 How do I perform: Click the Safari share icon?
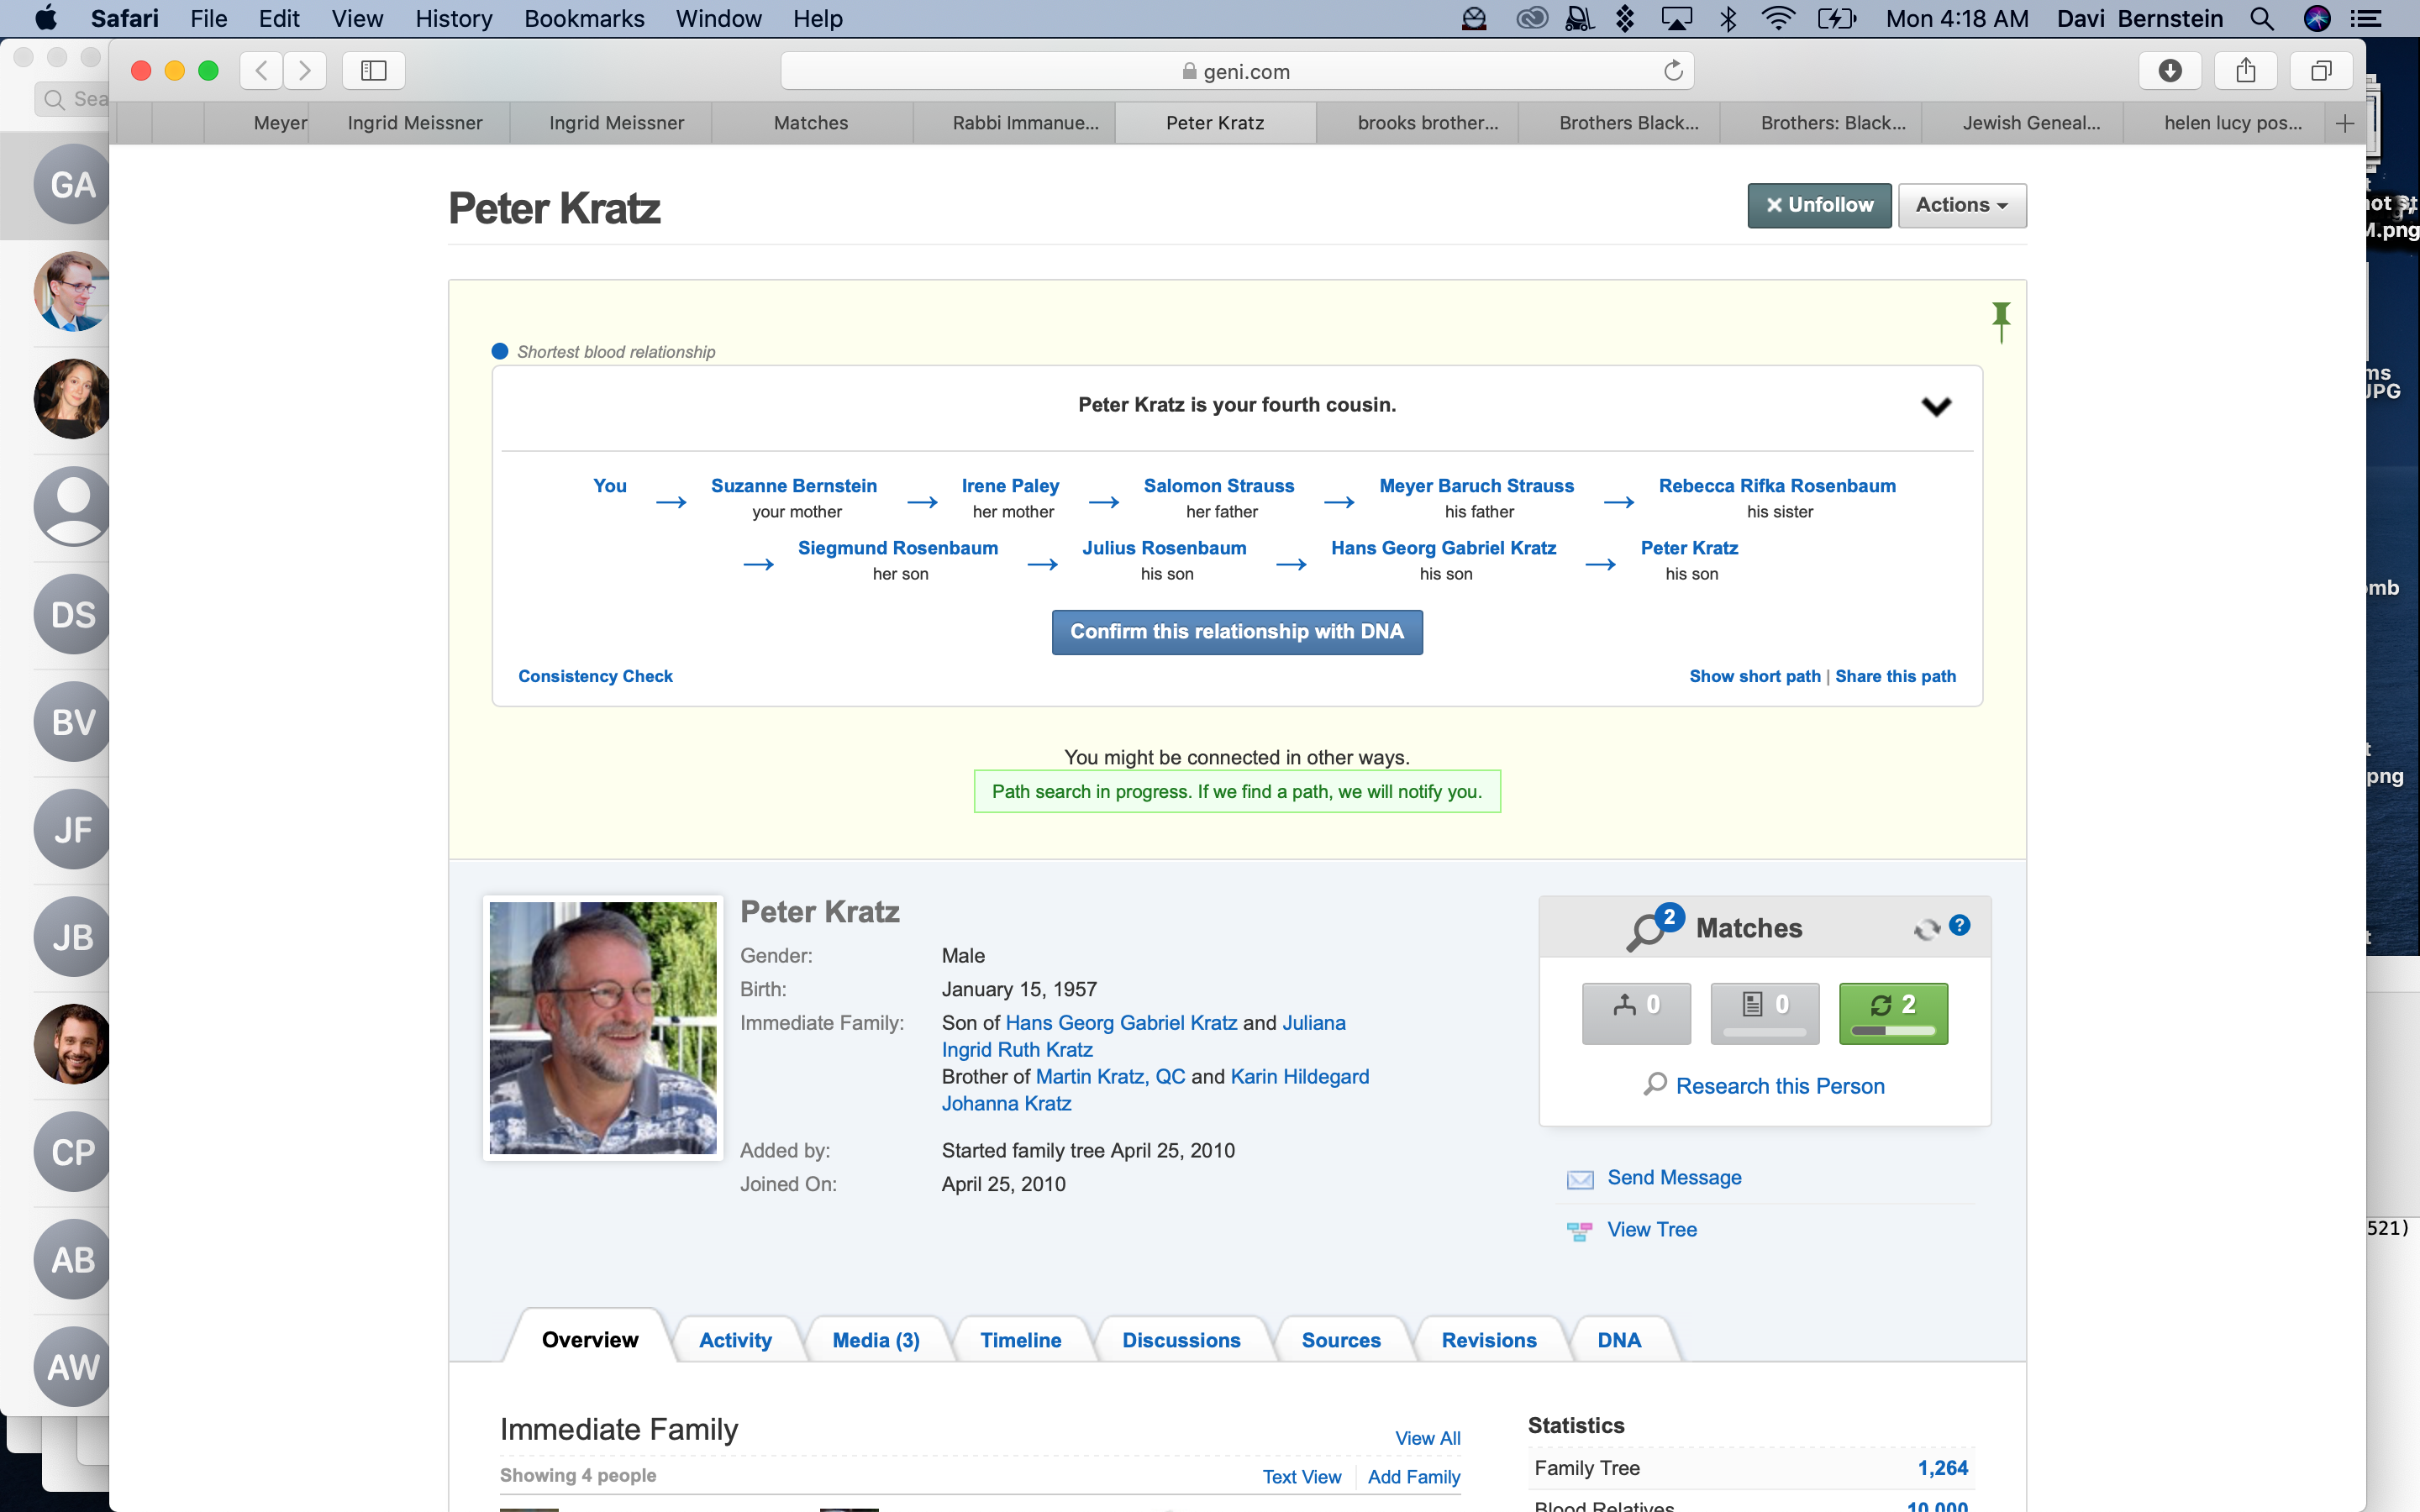pyautogui.click(x=2245, y=70)
